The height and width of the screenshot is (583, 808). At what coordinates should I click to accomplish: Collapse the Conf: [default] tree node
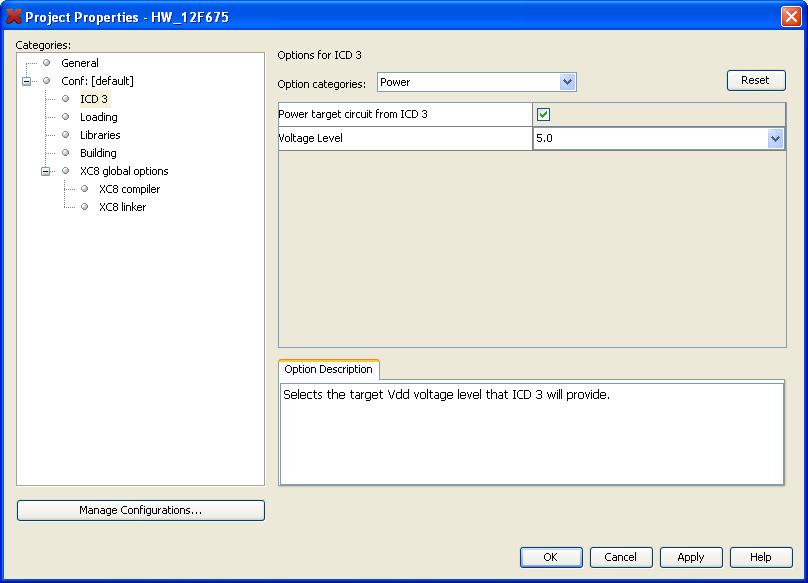[27, 81]
